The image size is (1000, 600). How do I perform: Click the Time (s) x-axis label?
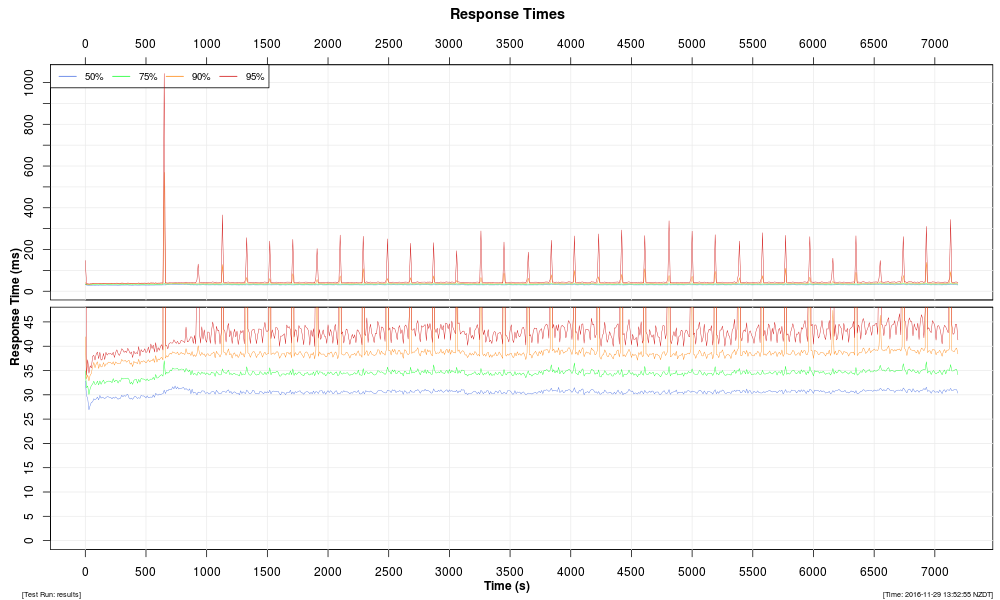507,586
